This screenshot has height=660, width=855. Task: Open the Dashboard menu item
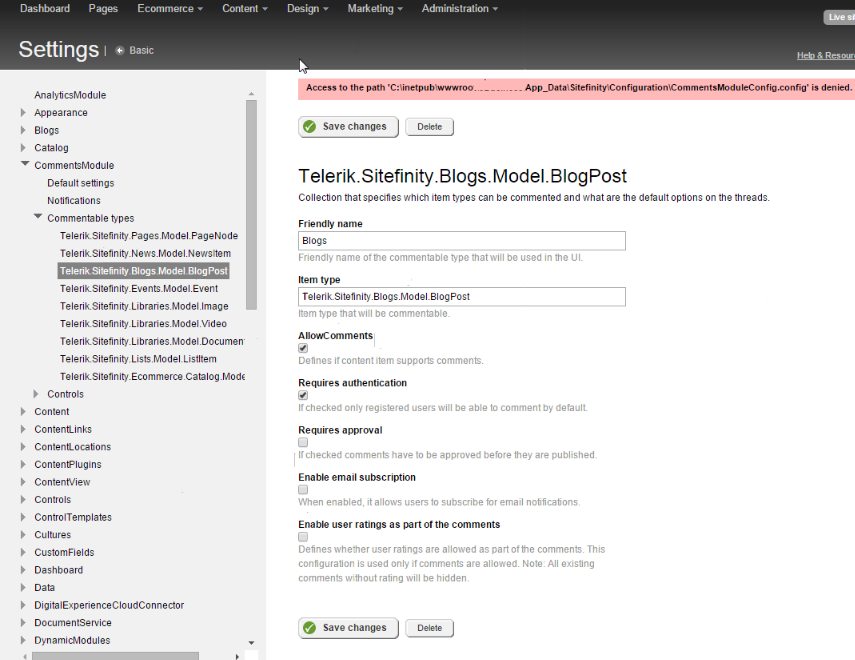coord(45,9)
